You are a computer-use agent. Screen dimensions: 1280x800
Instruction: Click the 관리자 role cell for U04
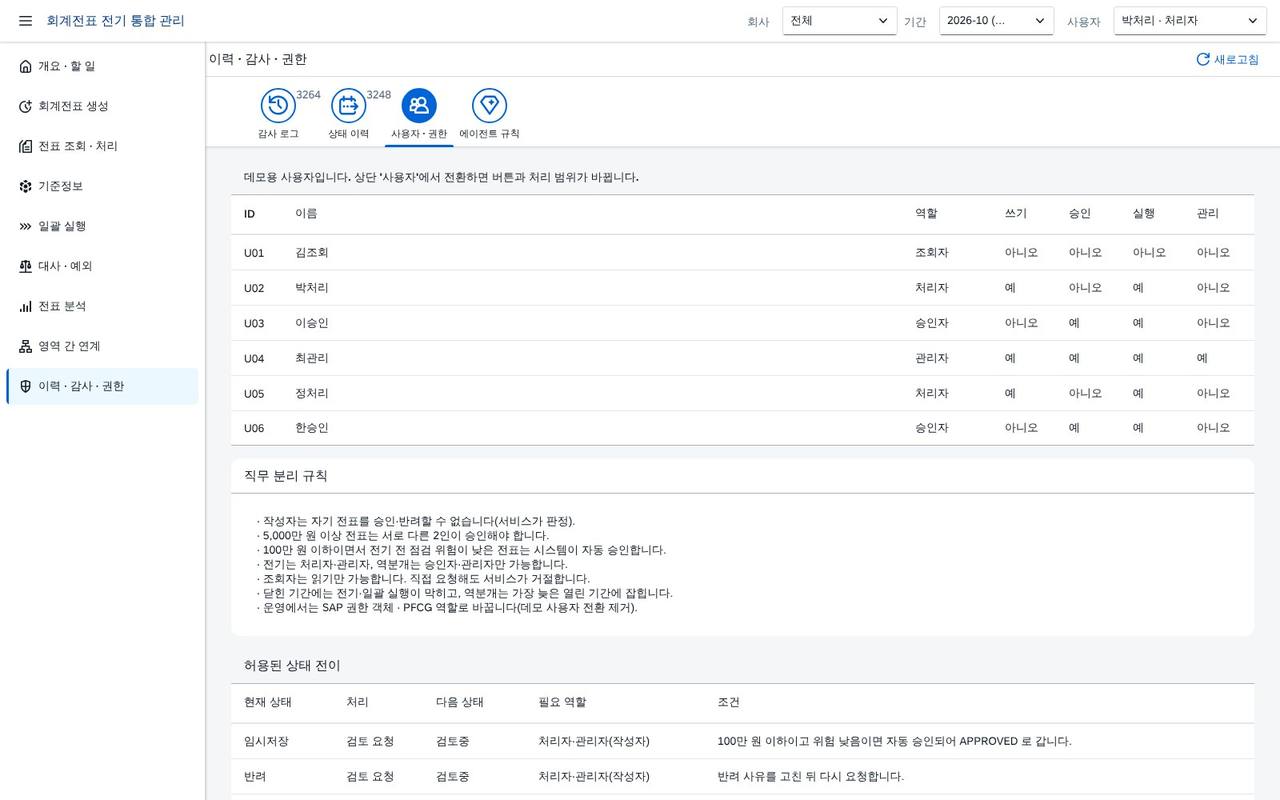tap(932, 358)
